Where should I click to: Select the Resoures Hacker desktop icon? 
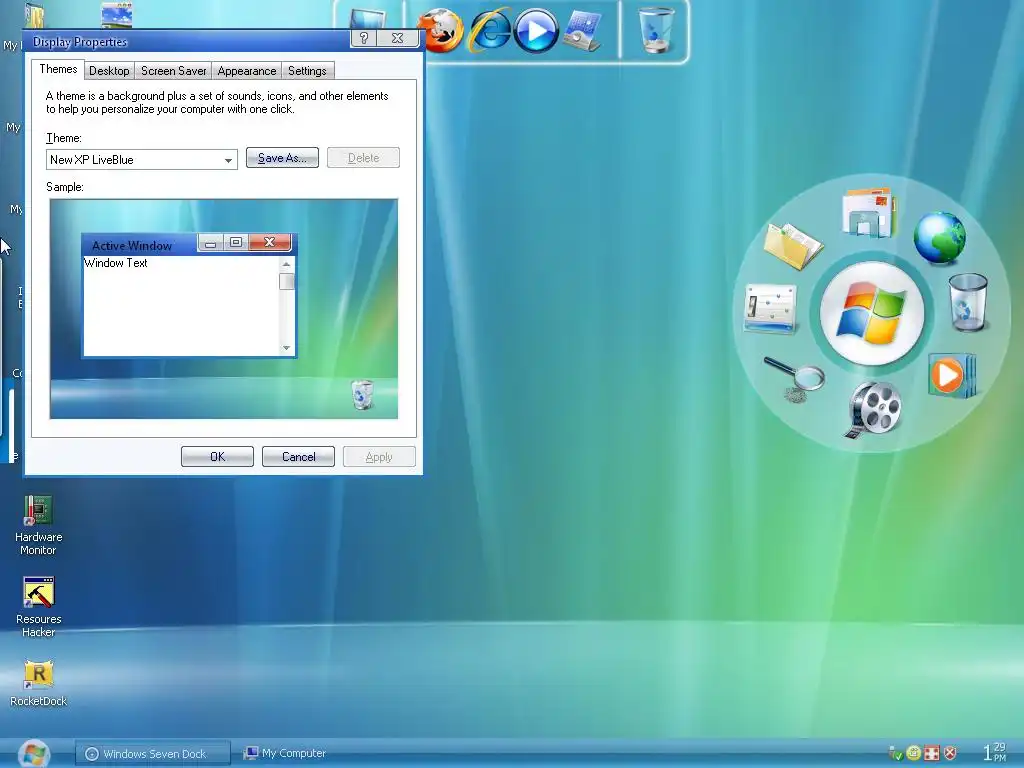pyautogui.click(x=38, y=607)
